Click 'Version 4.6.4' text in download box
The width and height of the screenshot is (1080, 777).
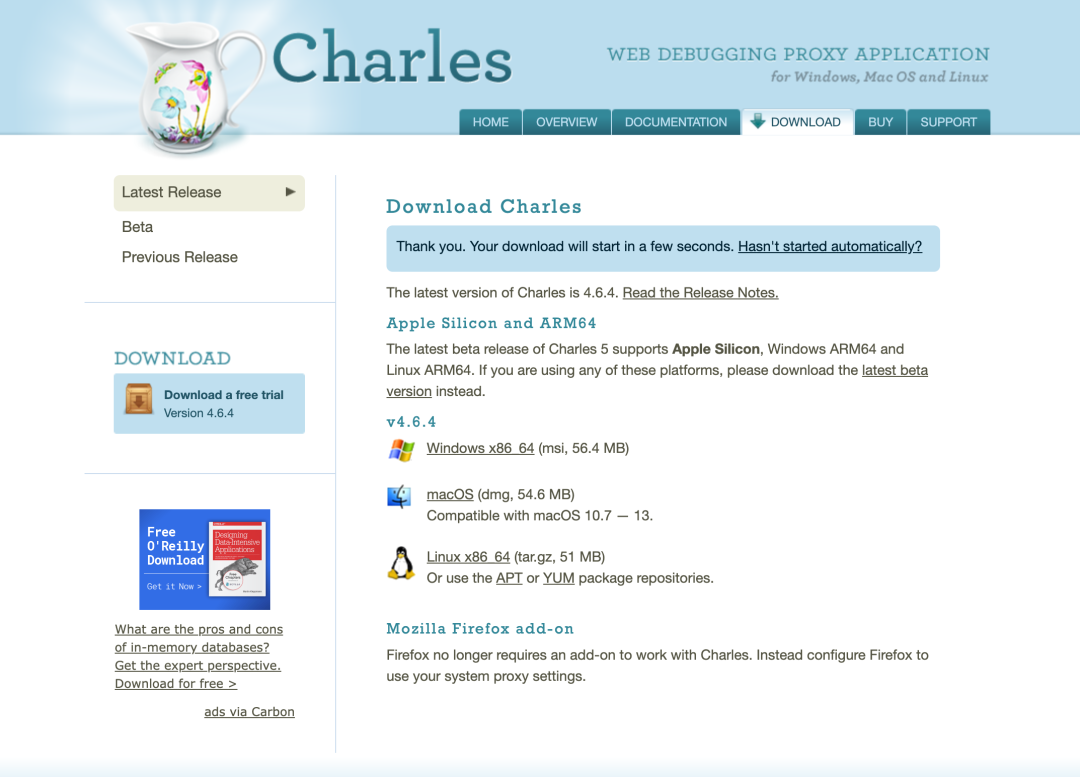pyautogui.click(x=198, y=413)
